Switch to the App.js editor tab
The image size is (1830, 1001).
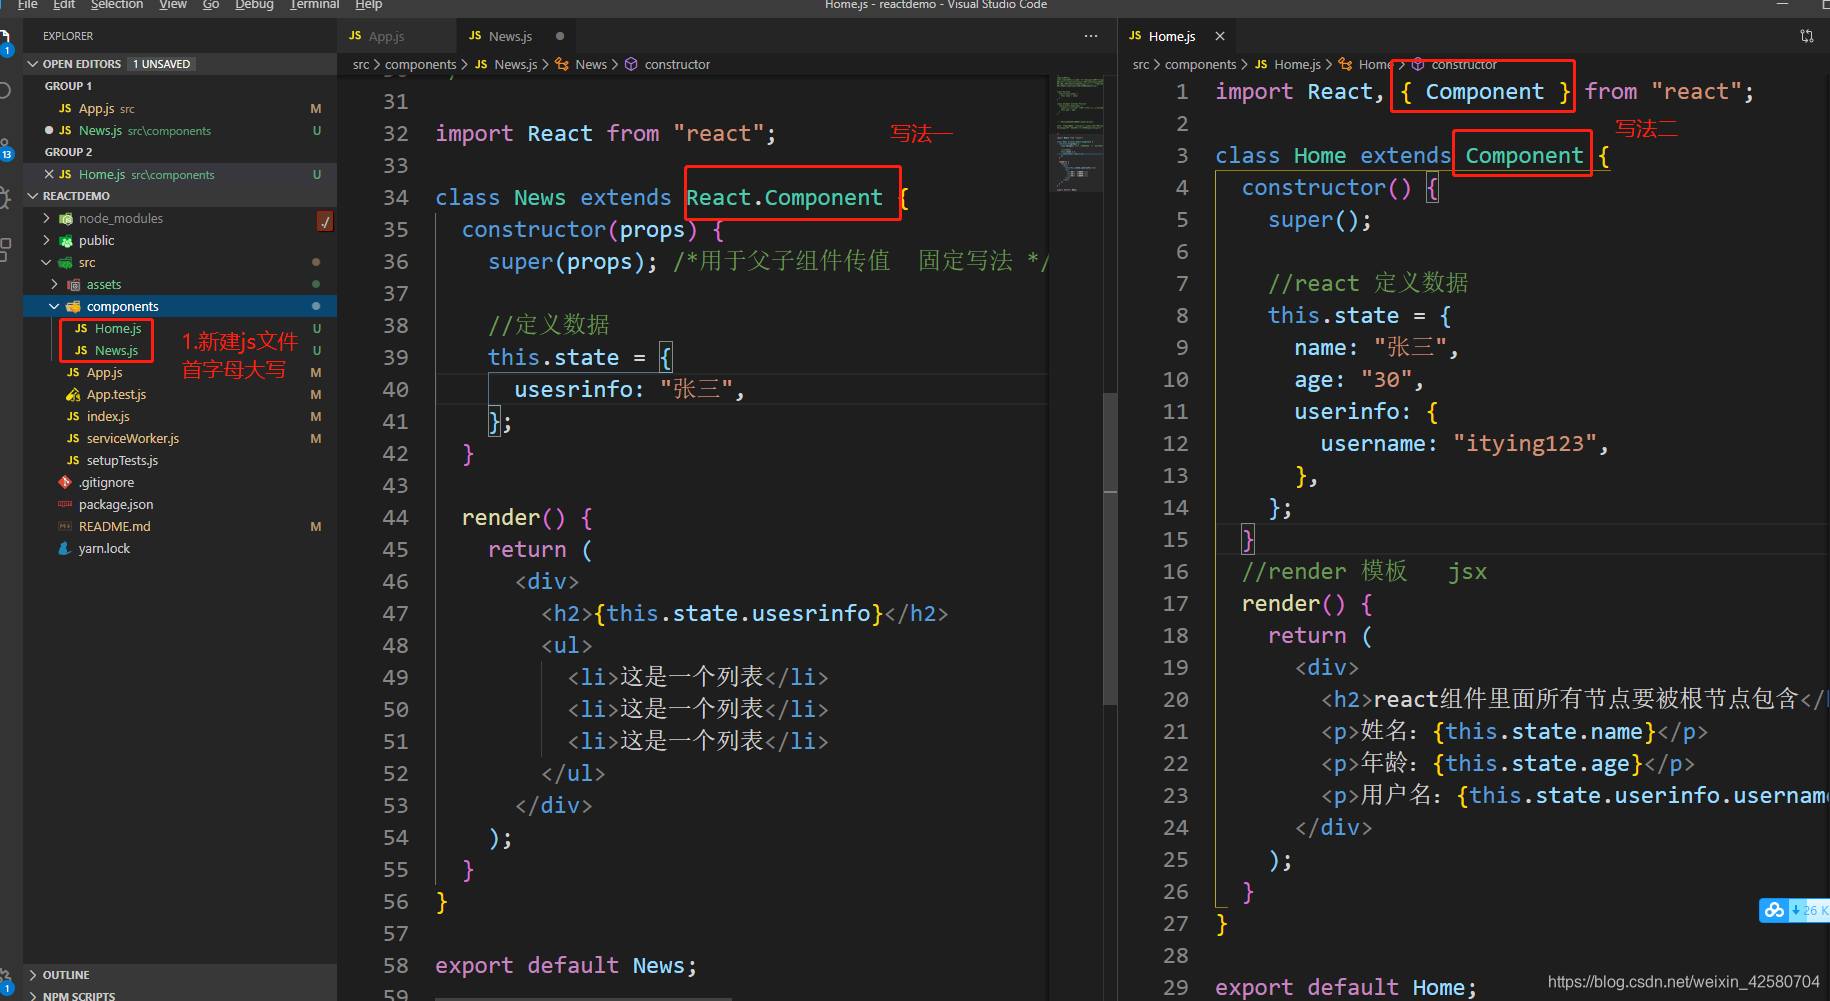(395, 36)
